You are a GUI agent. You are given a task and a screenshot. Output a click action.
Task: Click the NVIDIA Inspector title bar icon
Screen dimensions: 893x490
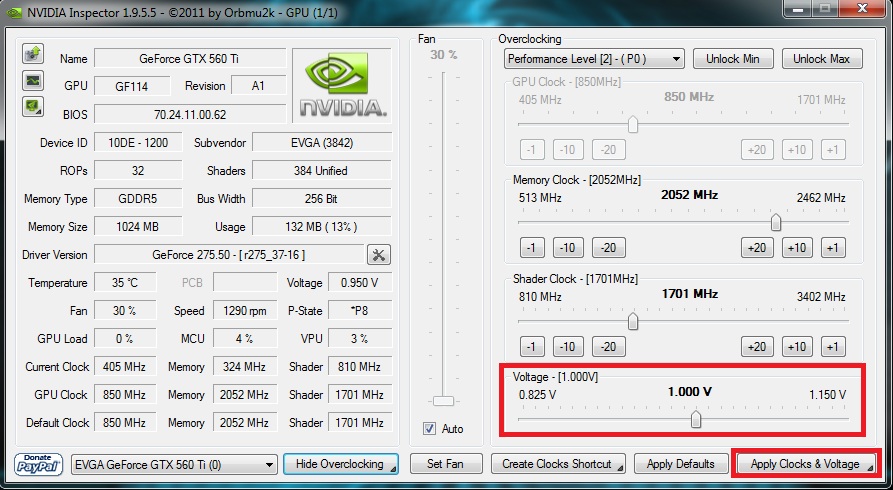[x=14, y=12]
